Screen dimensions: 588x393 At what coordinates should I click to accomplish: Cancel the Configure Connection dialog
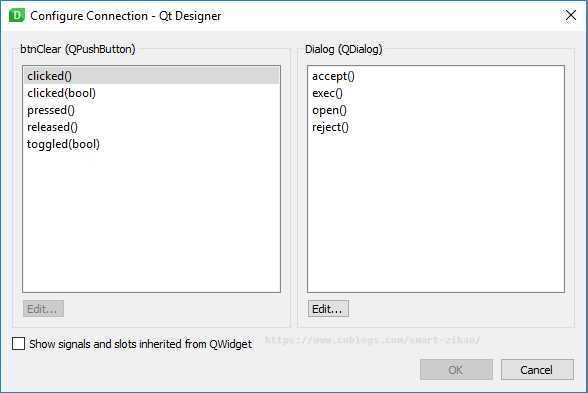[537, 370]
